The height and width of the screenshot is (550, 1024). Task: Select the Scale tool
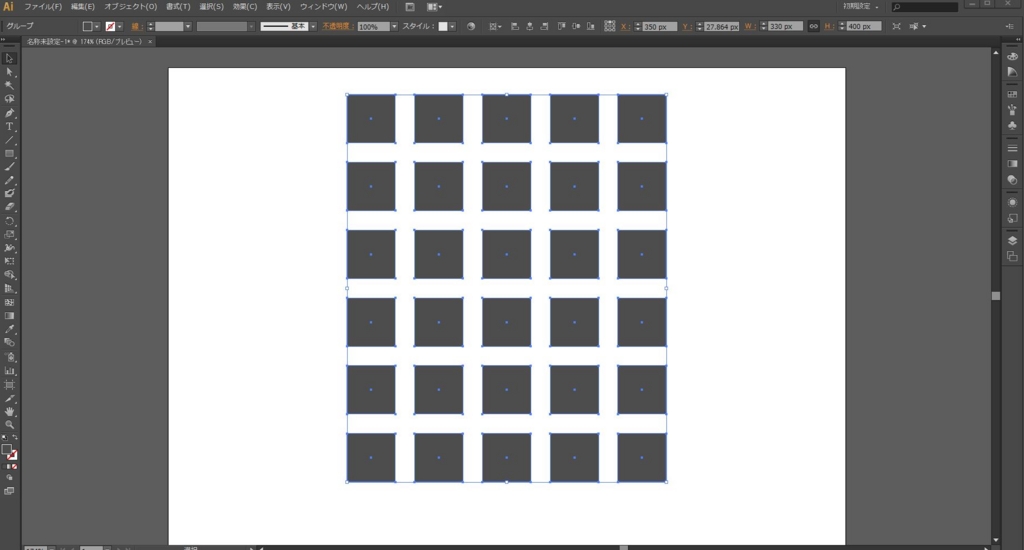9,235
